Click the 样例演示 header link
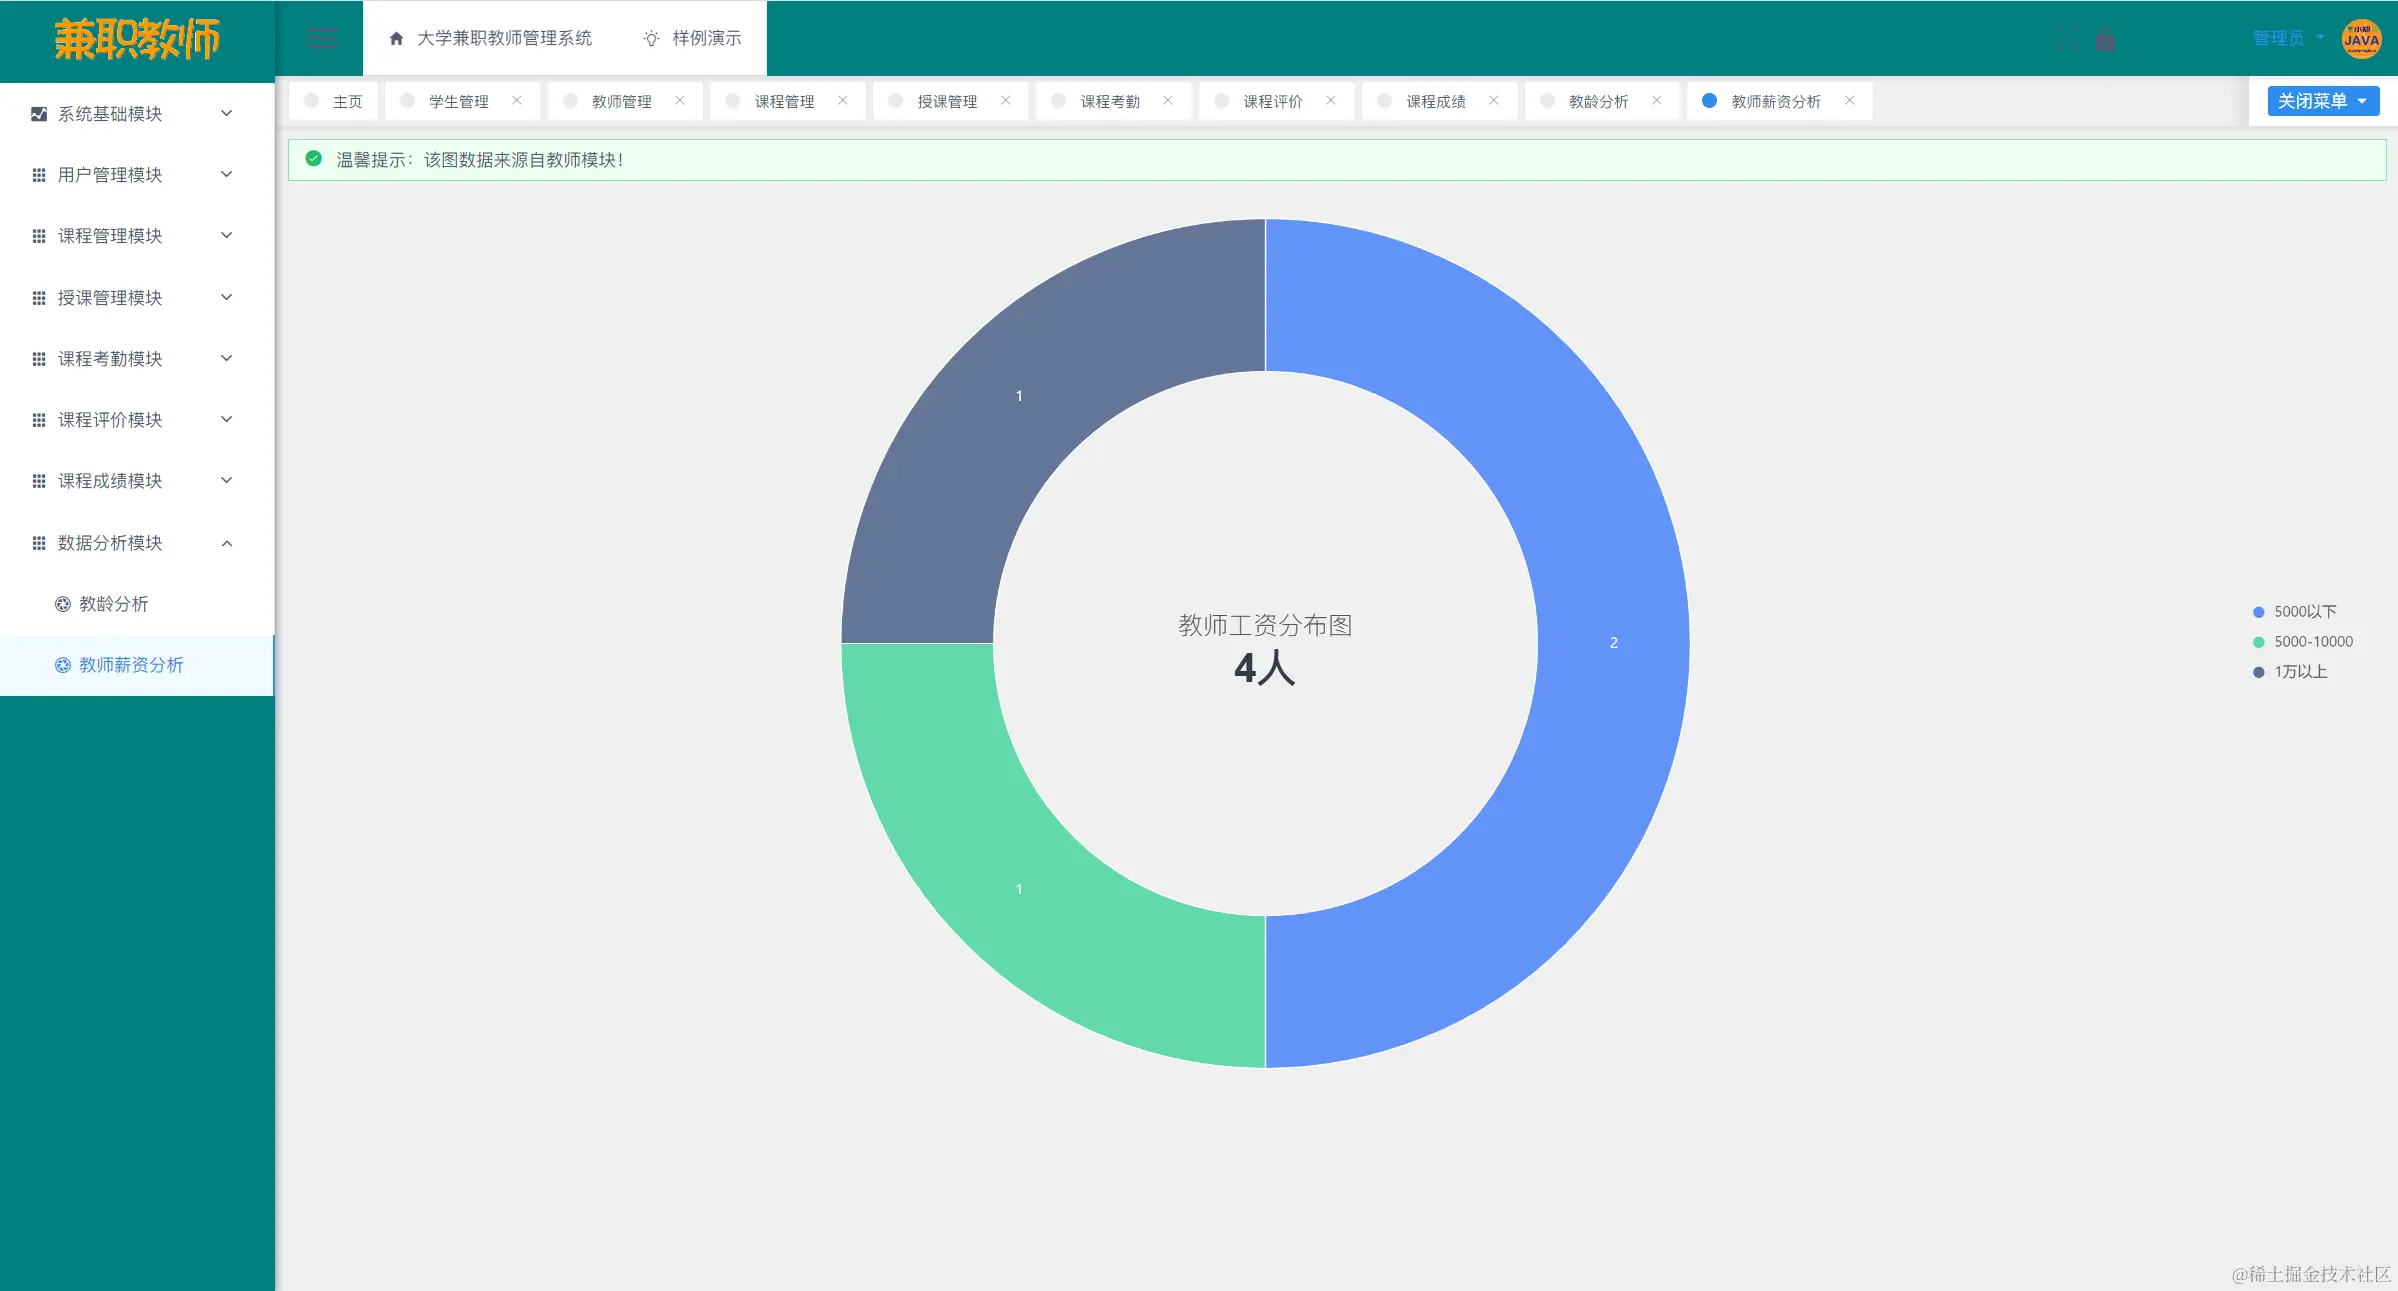Viewport: 2398px width, 1291px height. [706, 38]
